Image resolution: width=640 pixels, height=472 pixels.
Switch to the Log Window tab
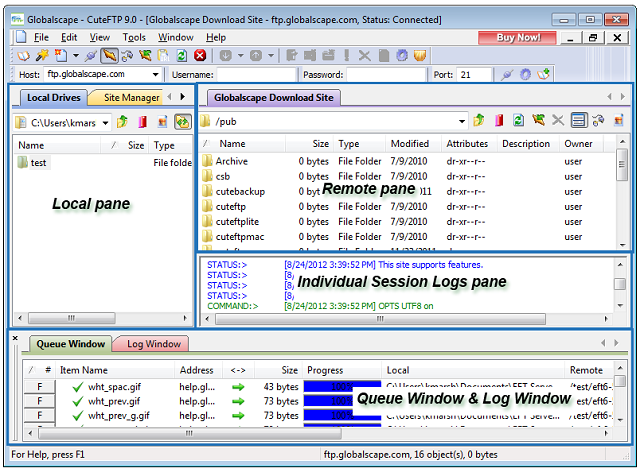pyautogui.click(x=152, y=344)
